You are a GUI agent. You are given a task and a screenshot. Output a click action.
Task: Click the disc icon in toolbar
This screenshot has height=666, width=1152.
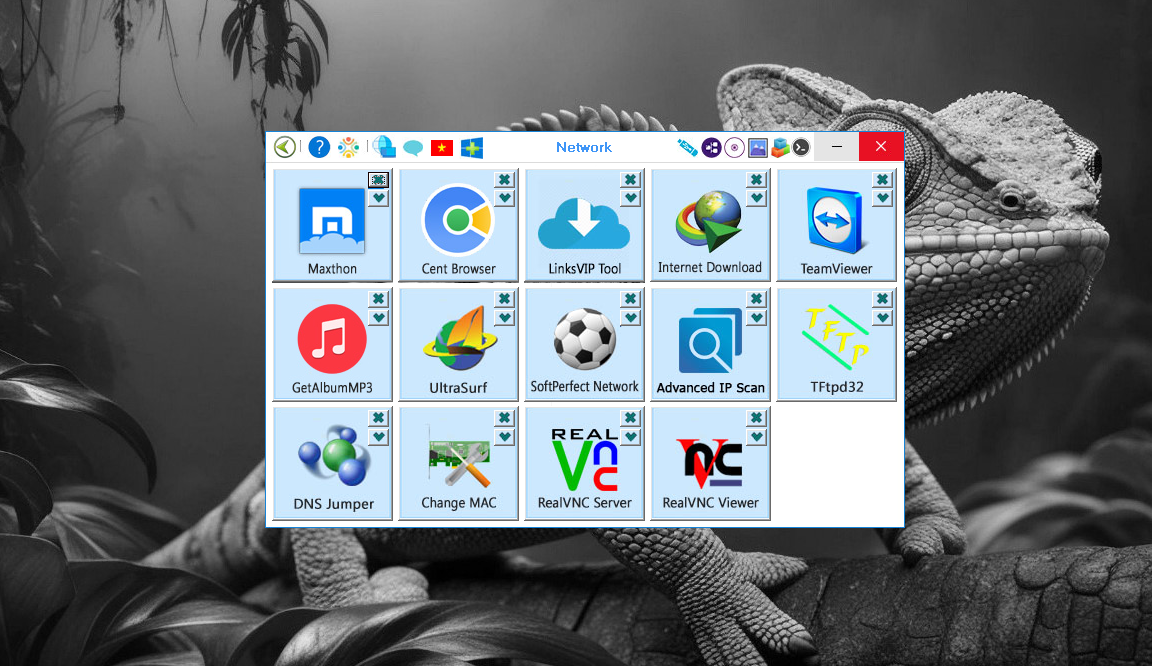pyautogui.click(x=734, y=148)
